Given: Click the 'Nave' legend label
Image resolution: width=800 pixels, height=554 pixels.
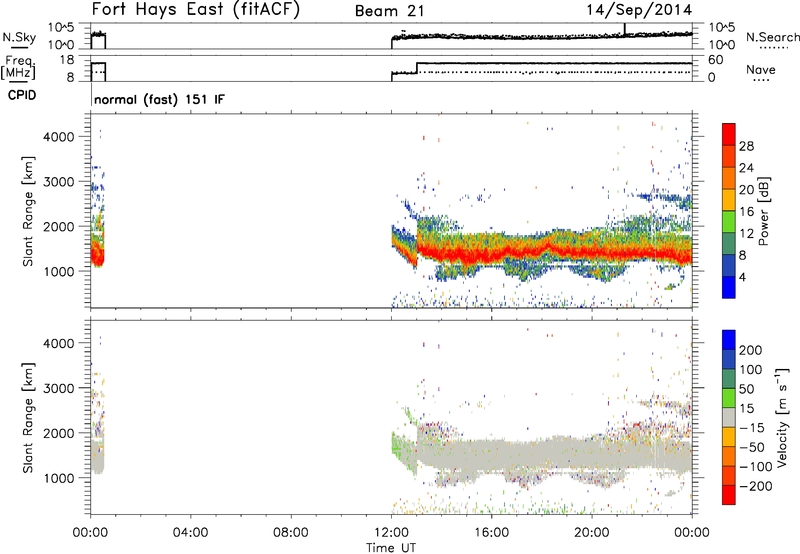Looking at the screenshot, I should click(761, 69).
